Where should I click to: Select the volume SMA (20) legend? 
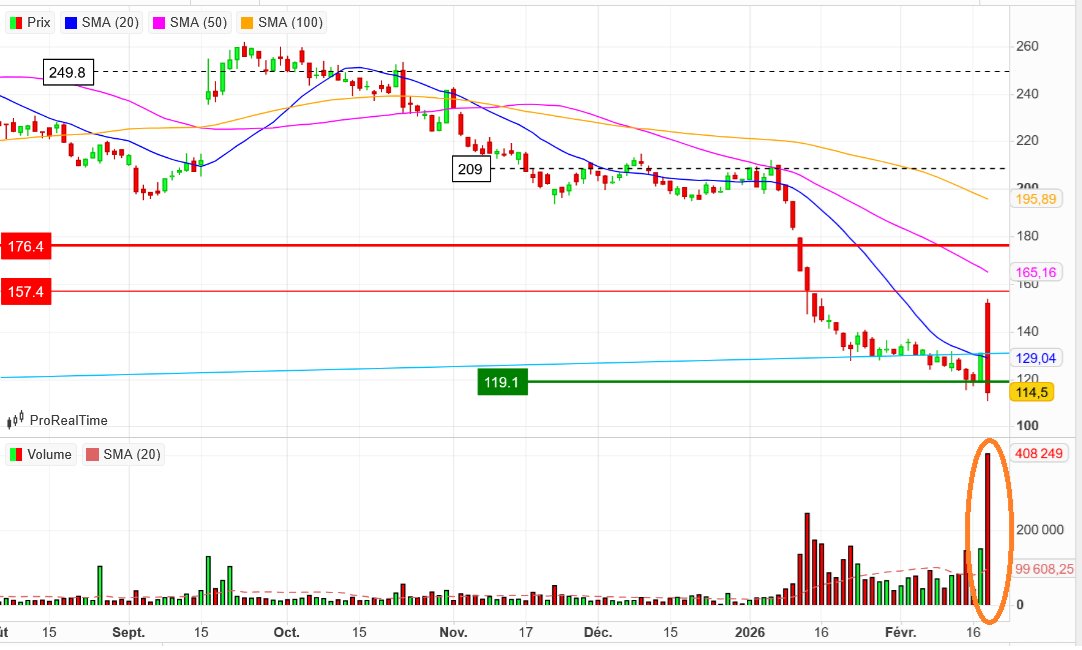[x=123, y=455]
